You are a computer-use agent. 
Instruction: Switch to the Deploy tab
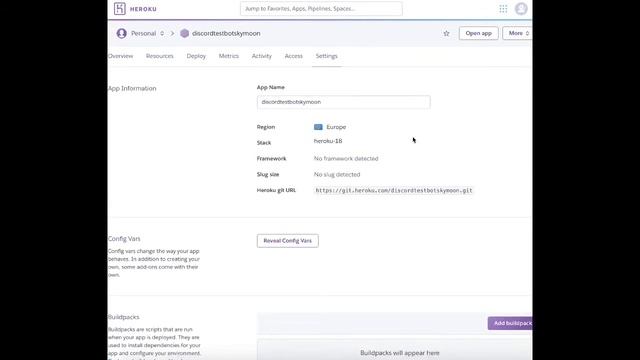click(x=196, y=56)
